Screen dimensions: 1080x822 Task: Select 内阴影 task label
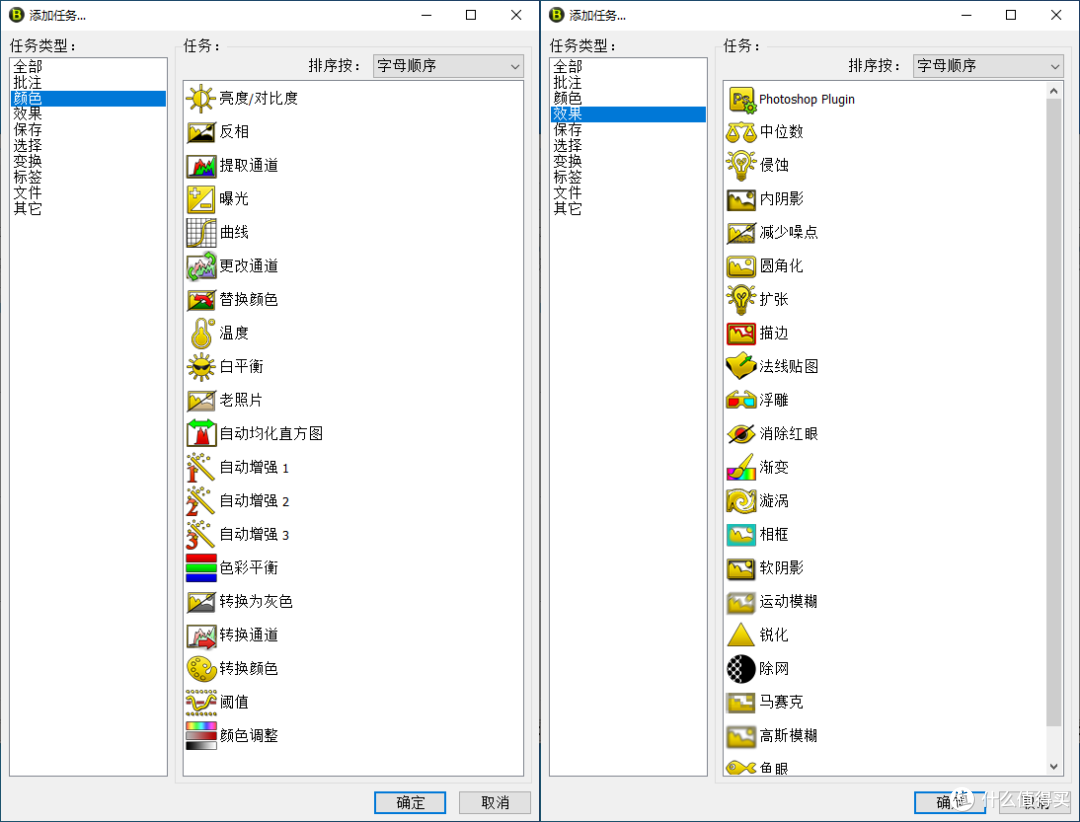point(781,199)
